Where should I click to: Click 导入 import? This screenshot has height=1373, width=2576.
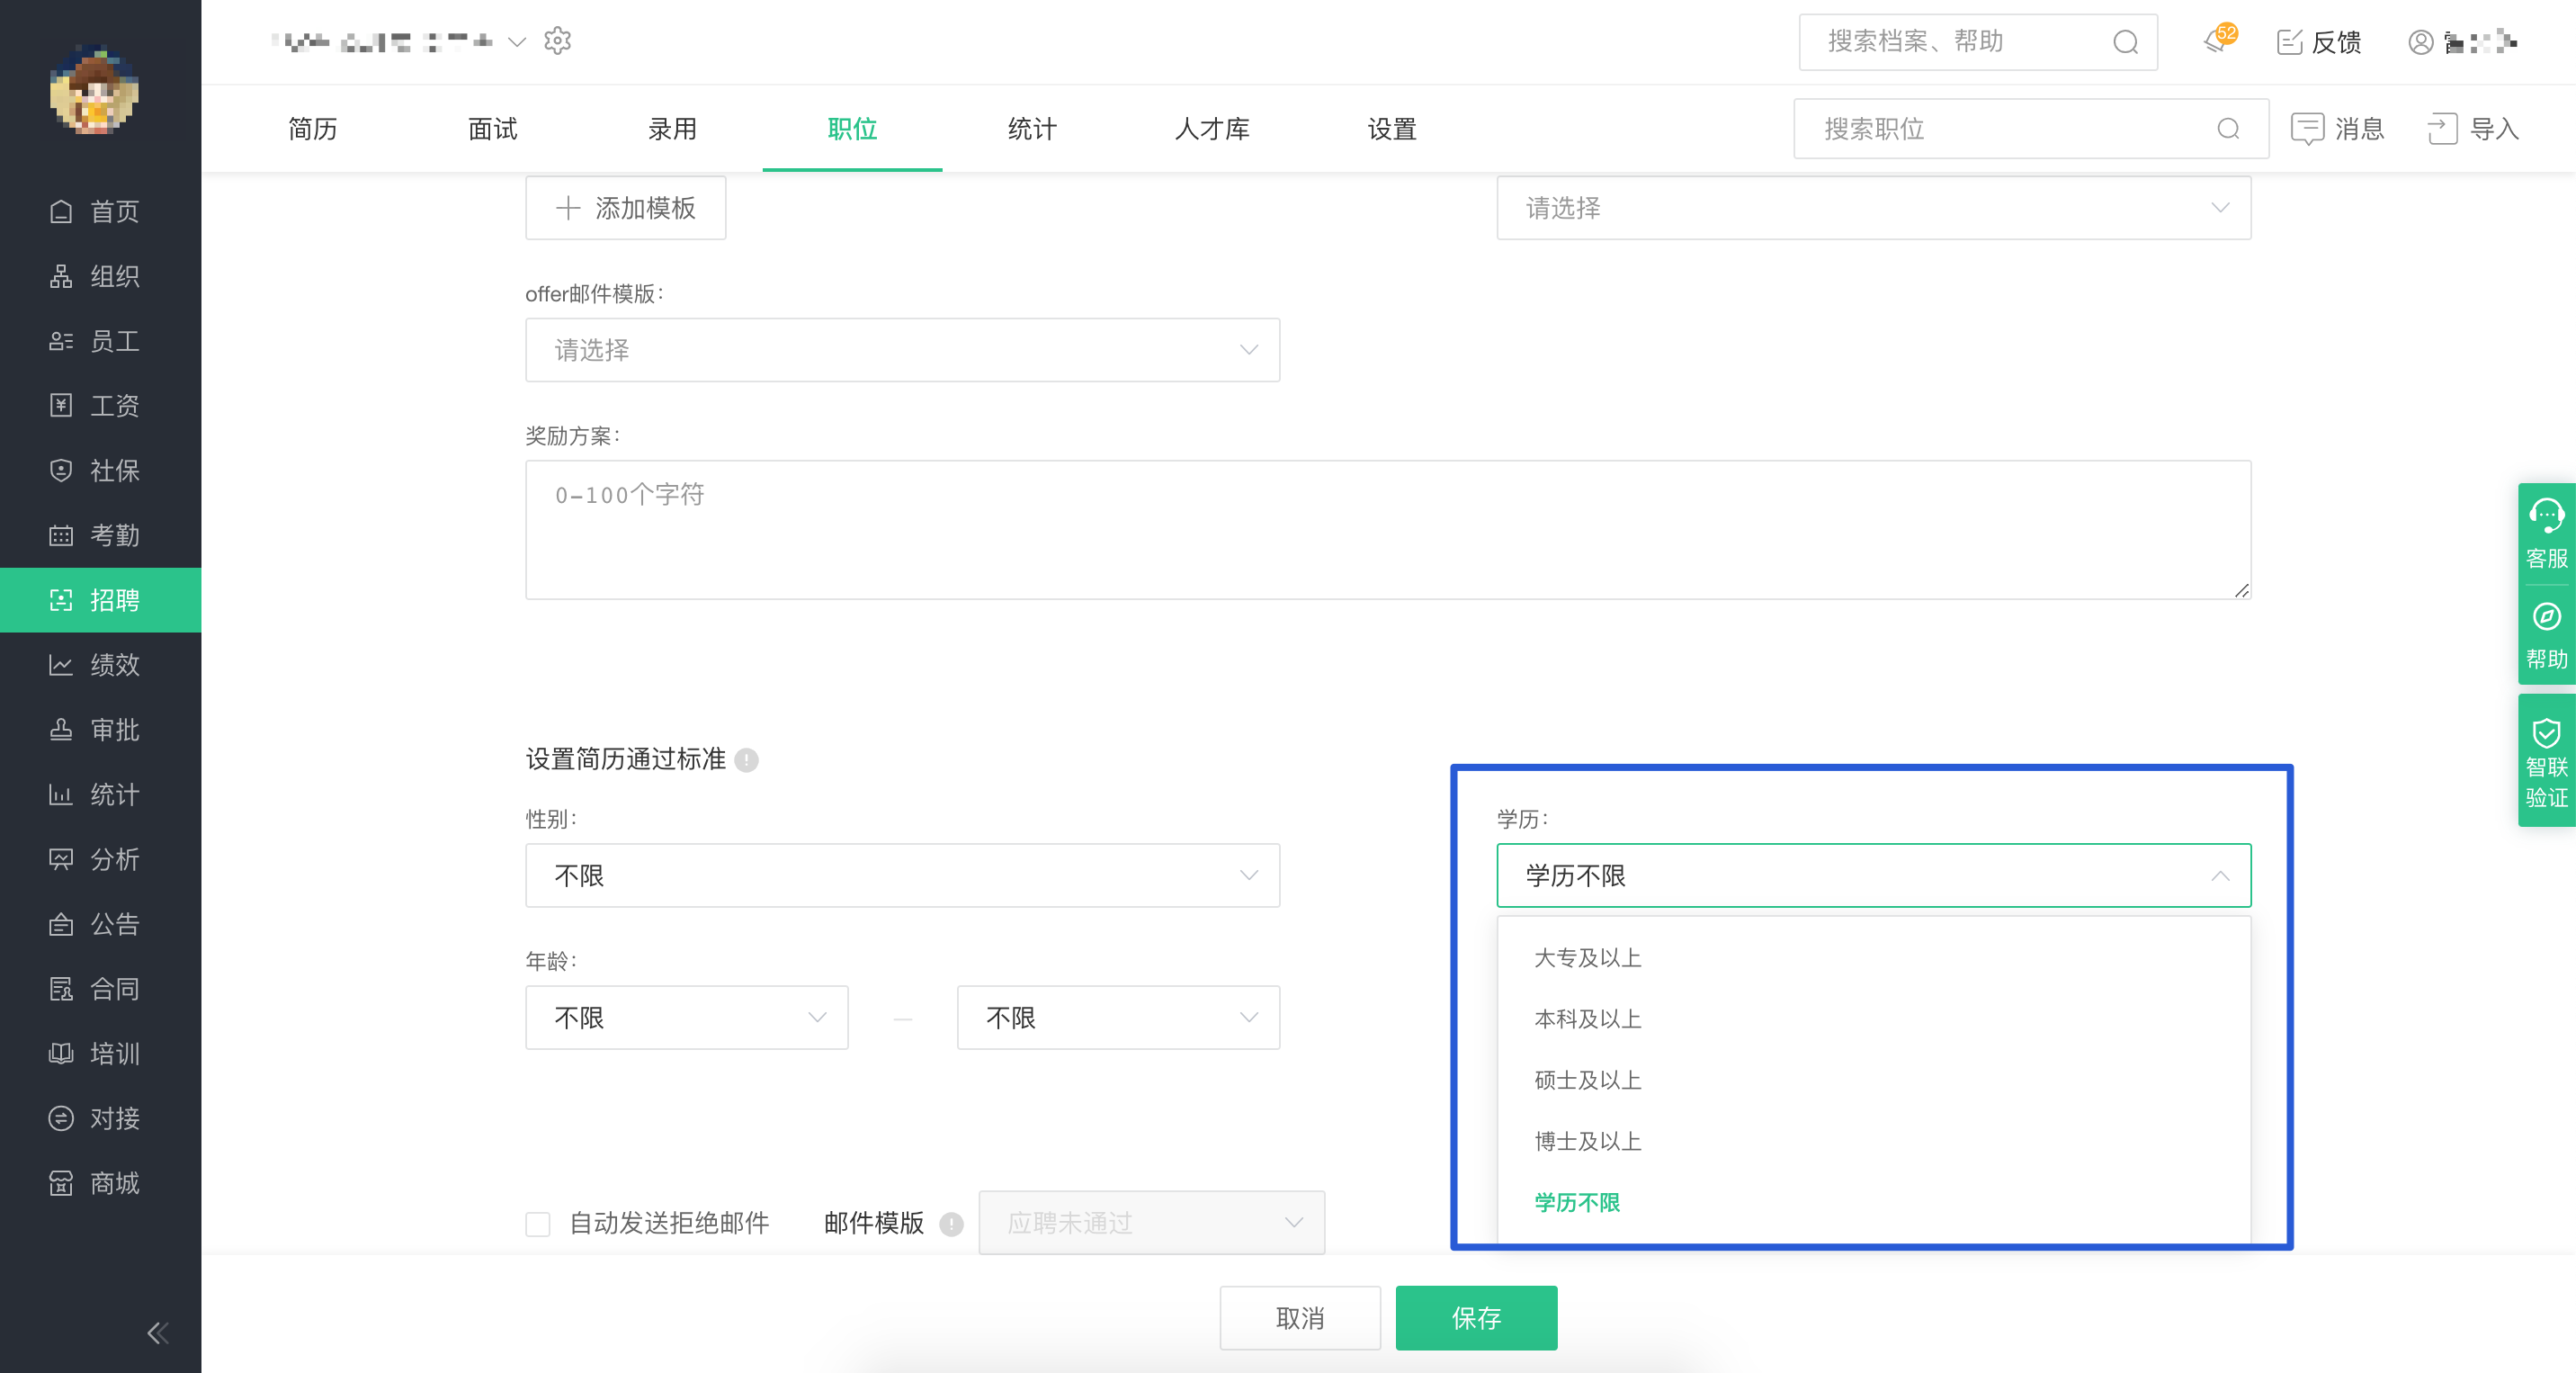coord(2473,129)
